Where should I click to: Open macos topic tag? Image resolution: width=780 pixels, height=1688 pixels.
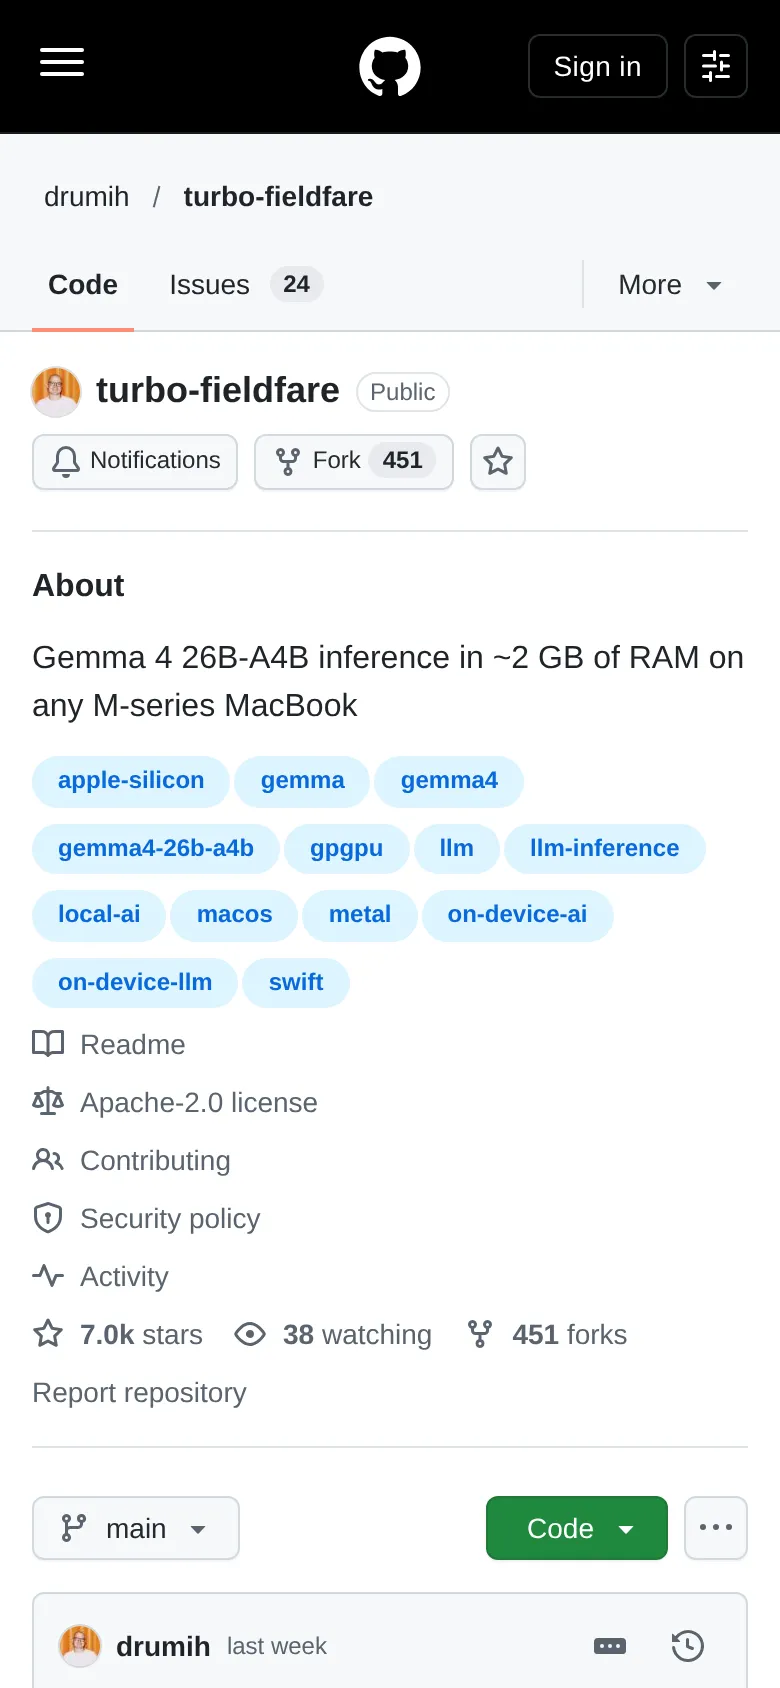[x=235, y=915]
